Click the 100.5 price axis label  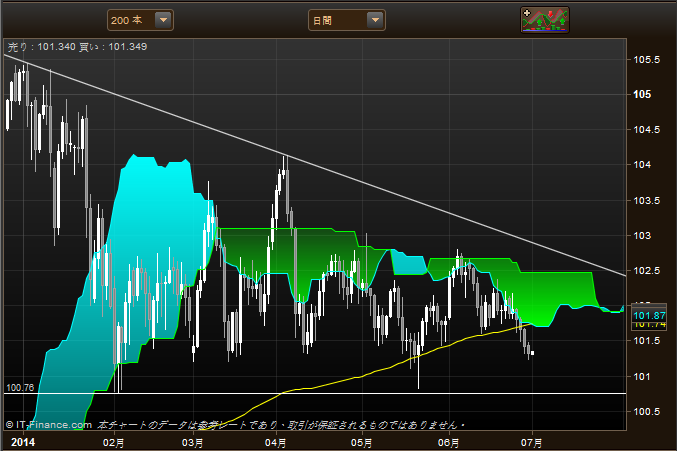coord(646,412)
